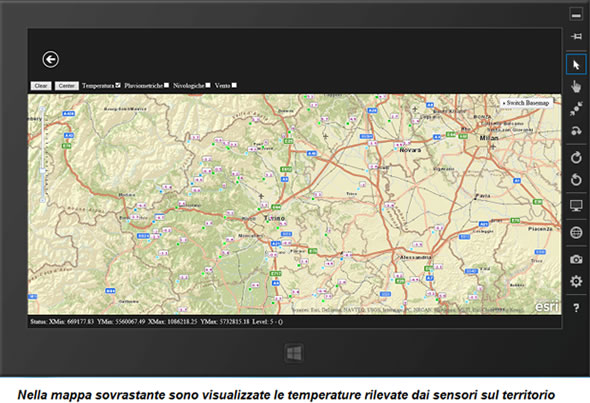Open simulator help question mark
The height and width of the screenshot is (403, 590).
[x=576, y=308]
